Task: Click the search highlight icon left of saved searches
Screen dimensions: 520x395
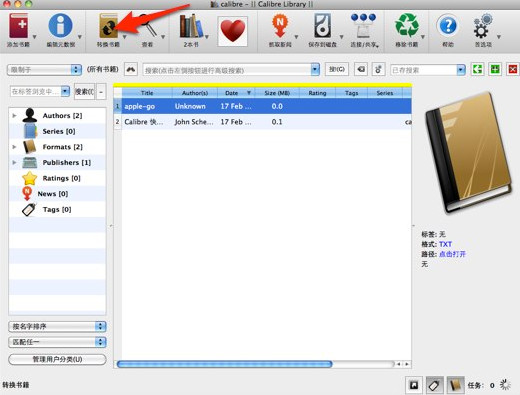Action: (378, 69)
